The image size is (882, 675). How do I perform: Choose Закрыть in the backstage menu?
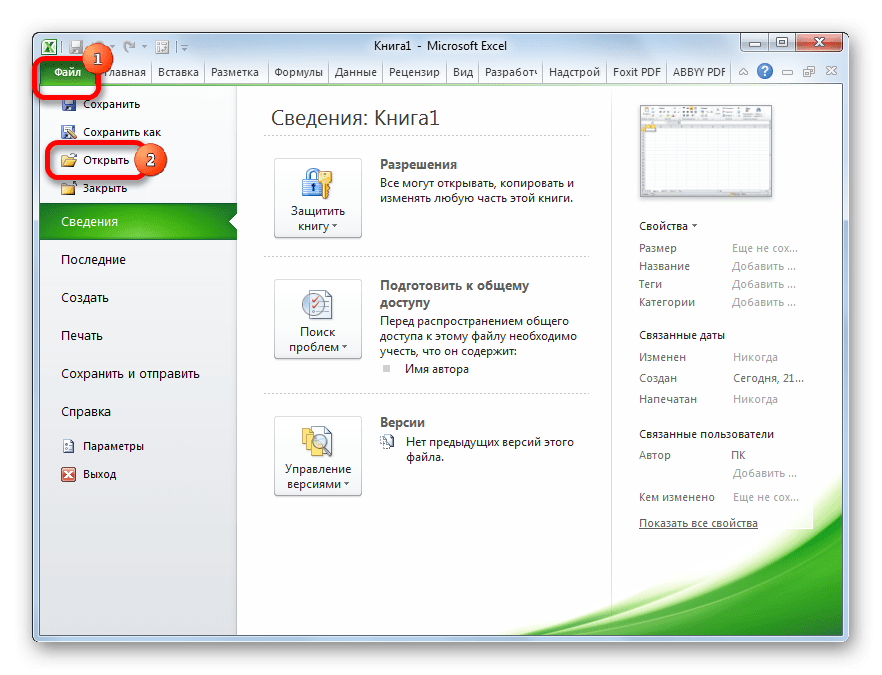tap(105, 188)
